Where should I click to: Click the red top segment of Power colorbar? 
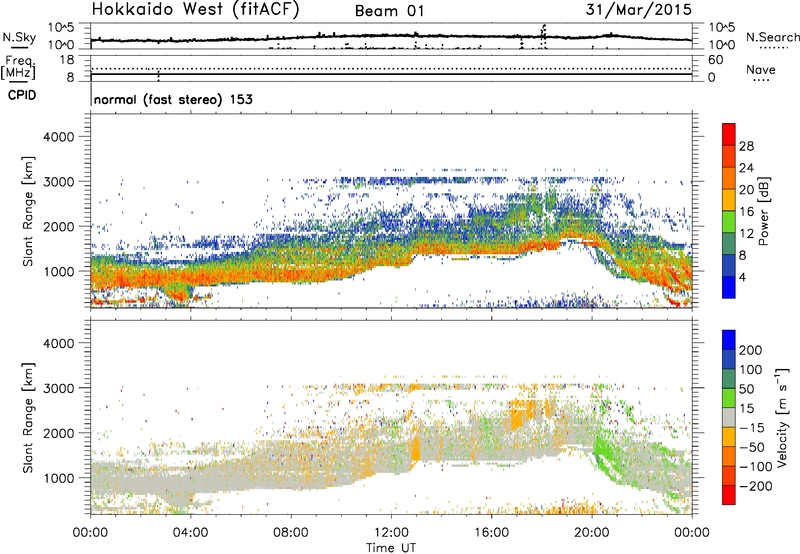tap(729, 134)
